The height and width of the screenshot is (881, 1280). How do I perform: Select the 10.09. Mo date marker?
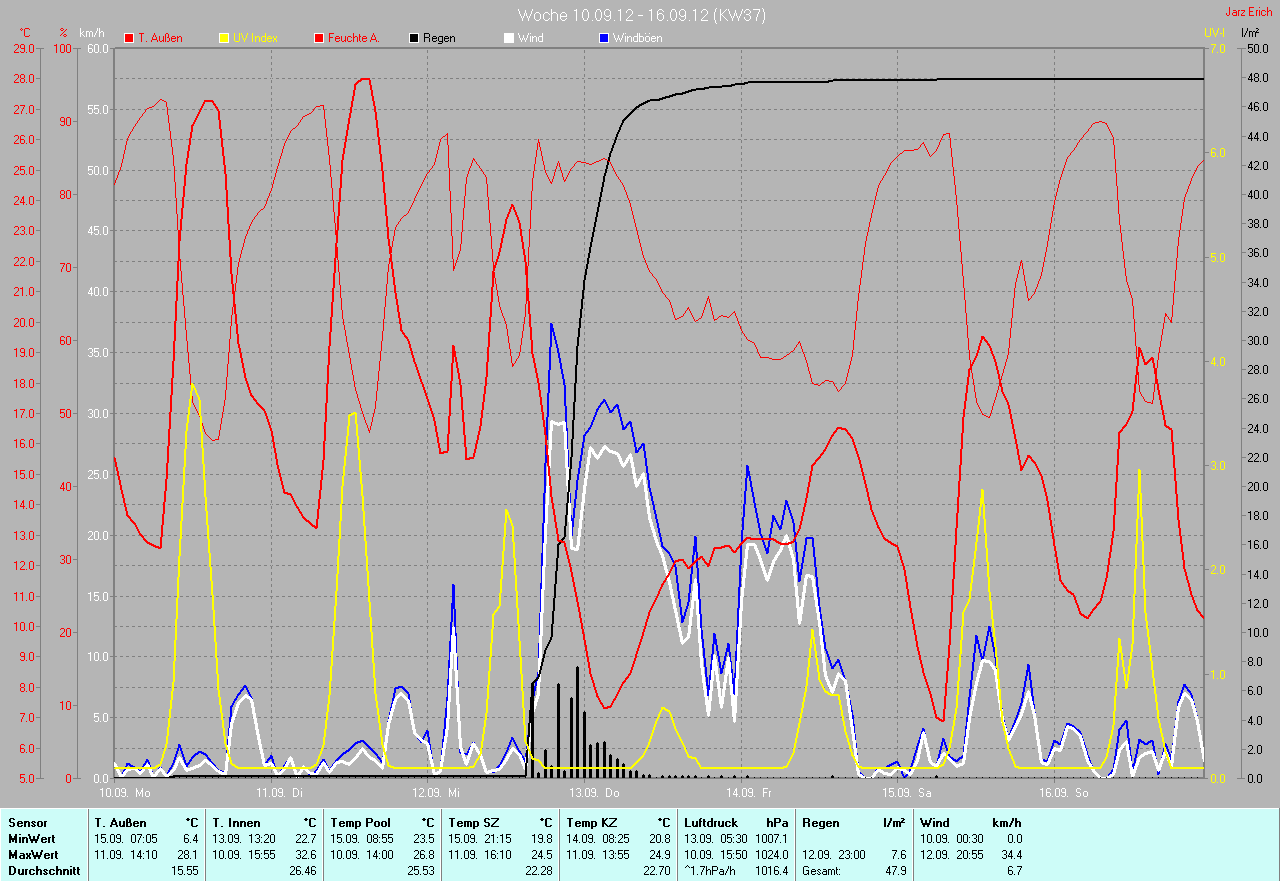[125, 792]
